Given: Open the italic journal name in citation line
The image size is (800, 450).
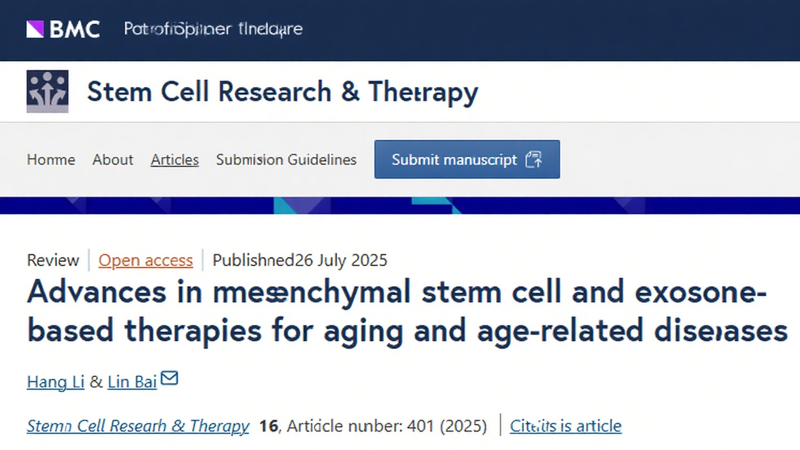Looking at the screenshot, I should pos(138,426).
